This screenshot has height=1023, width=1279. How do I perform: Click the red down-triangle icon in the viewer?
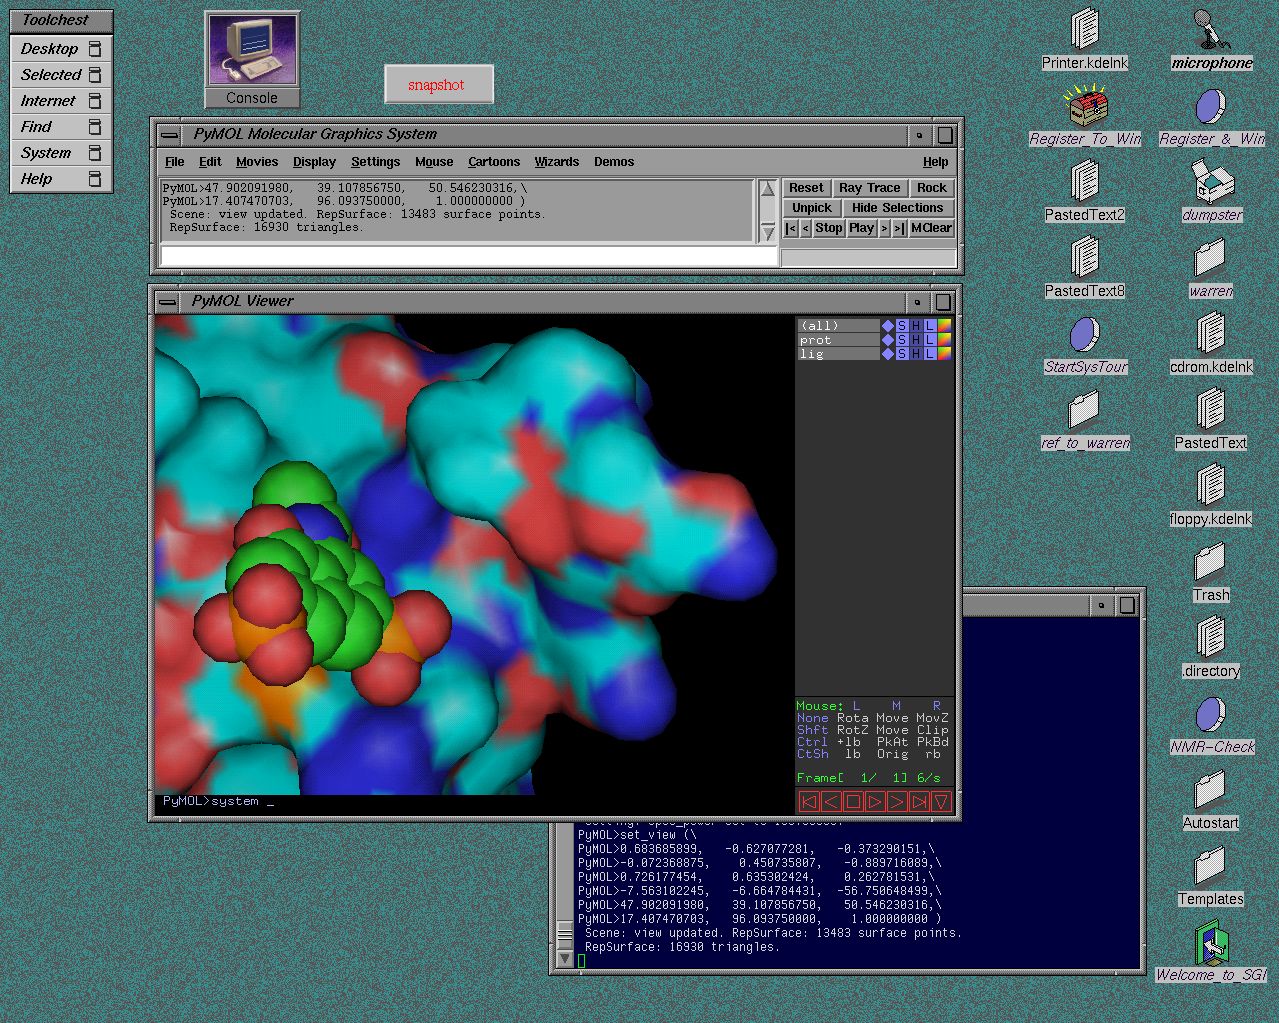941,801
